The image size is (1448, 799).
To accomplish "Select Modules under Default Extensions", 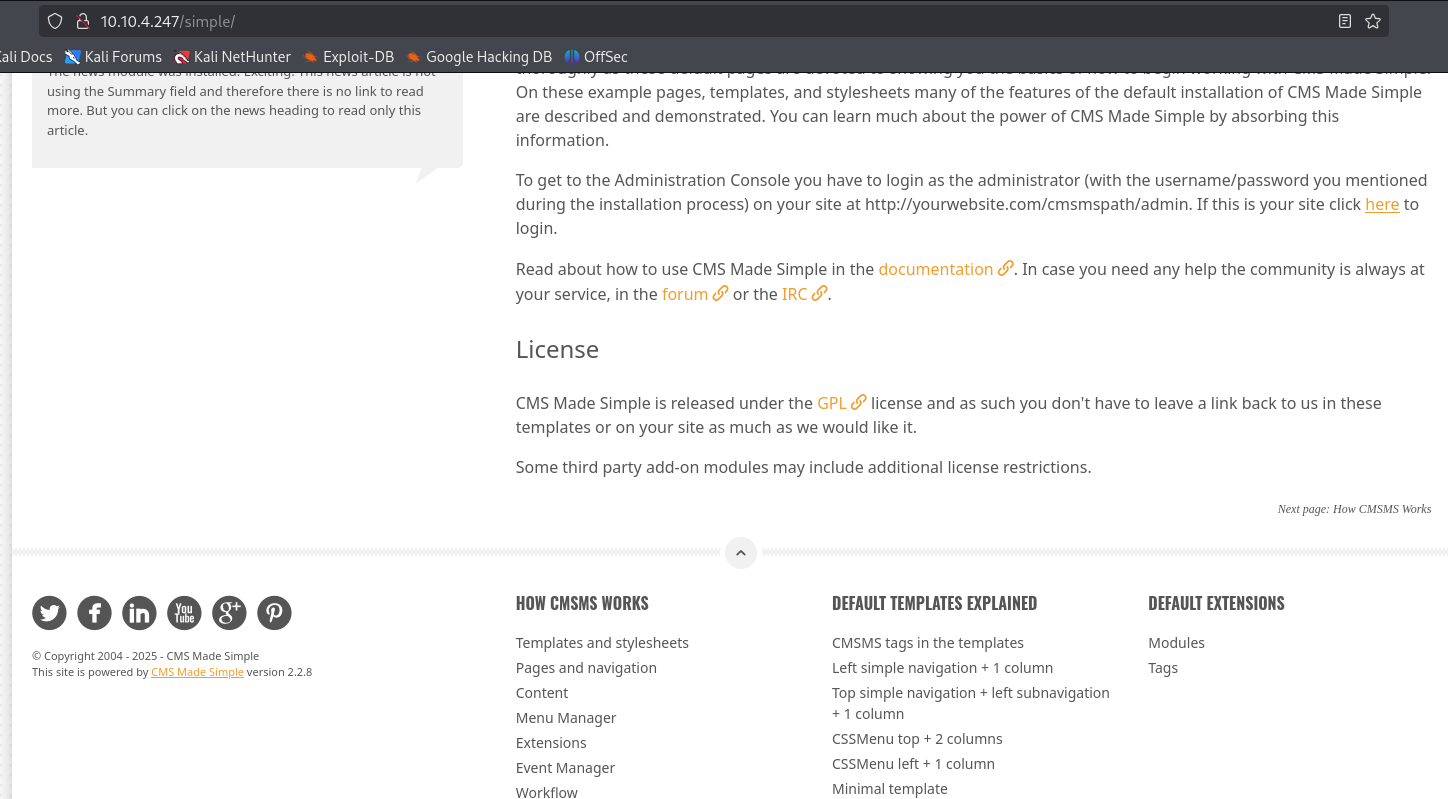I will coord(1176,643).
